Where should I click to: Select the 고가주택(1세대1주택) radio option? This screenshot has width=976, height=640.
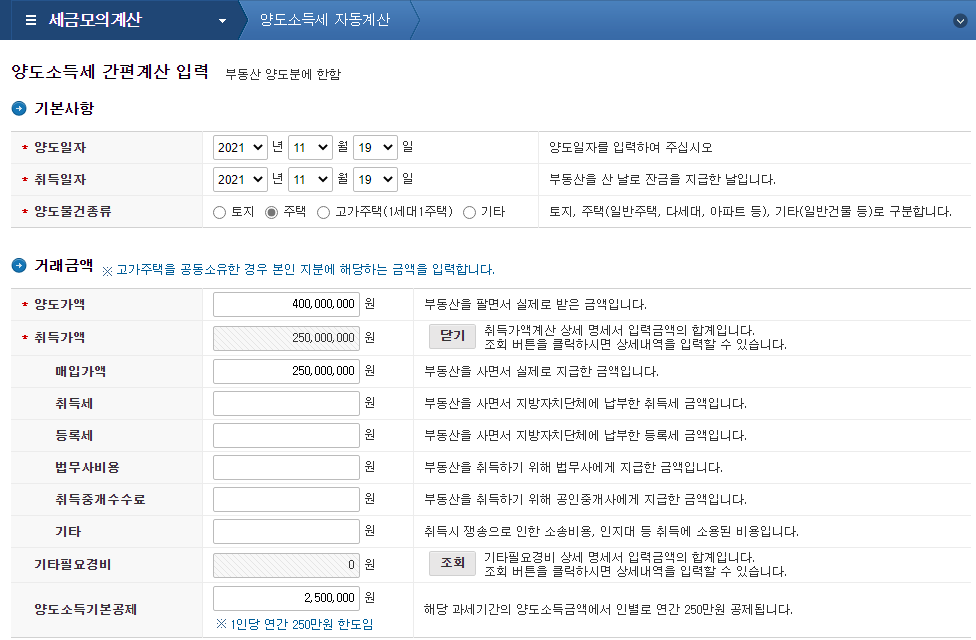click(323, 212)
